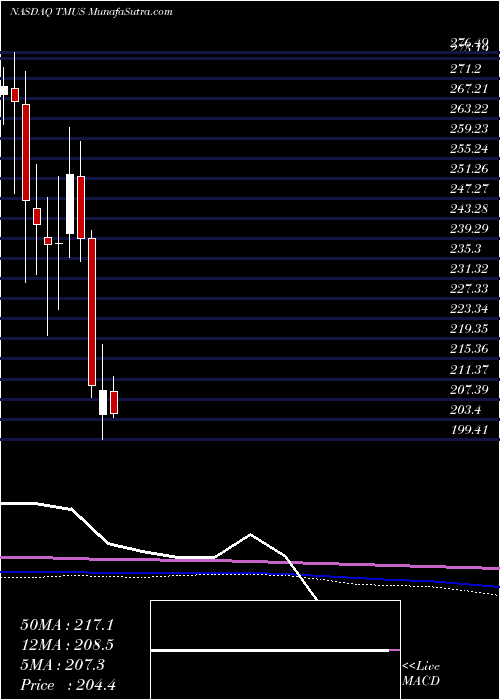
Task: Select the 199.41 price axis label
Action: tap(468, 430)
